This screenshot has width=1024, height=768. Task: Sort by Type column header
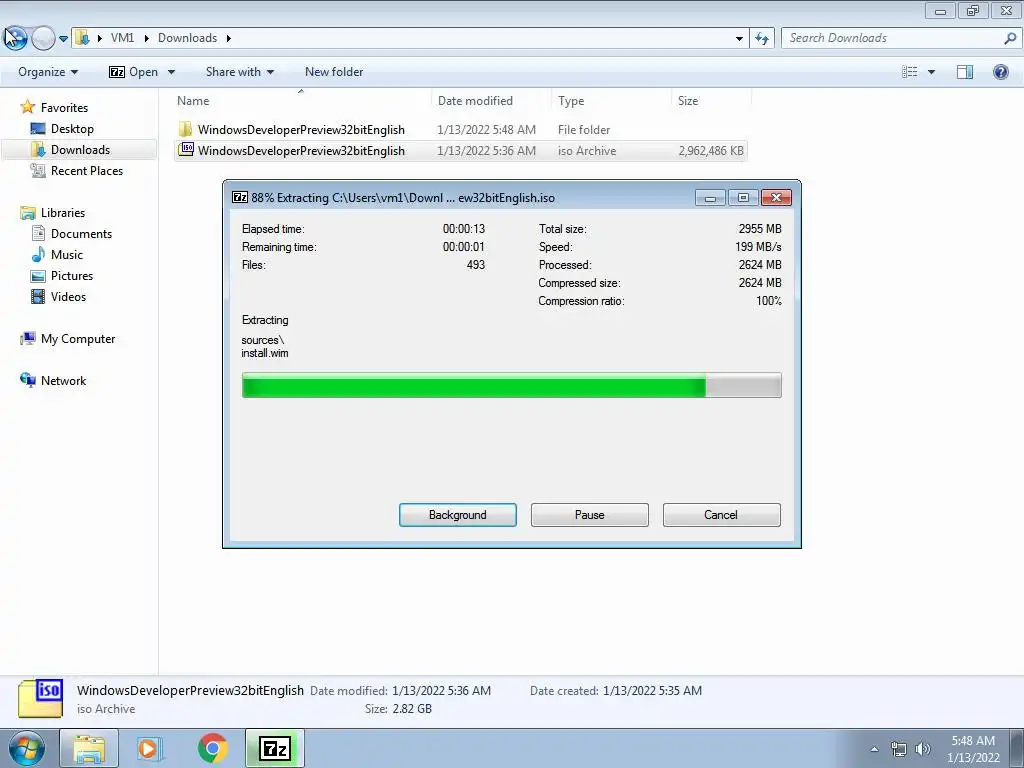[571, 101]
